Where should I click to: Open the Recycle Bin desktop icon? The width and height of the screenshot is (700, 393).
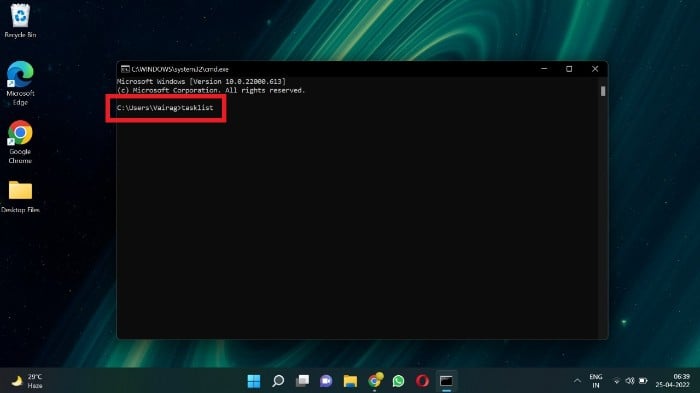(x=20, y=21)
